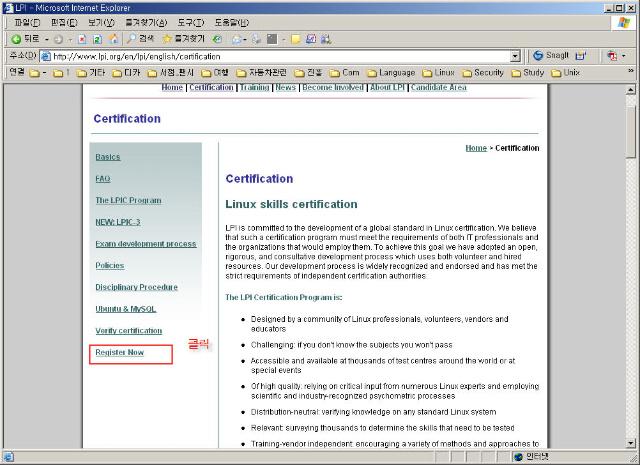This screenshot has width=640, height=465.
Task: Click the yellow note toolbar icon
Action: tap(296, 39)
